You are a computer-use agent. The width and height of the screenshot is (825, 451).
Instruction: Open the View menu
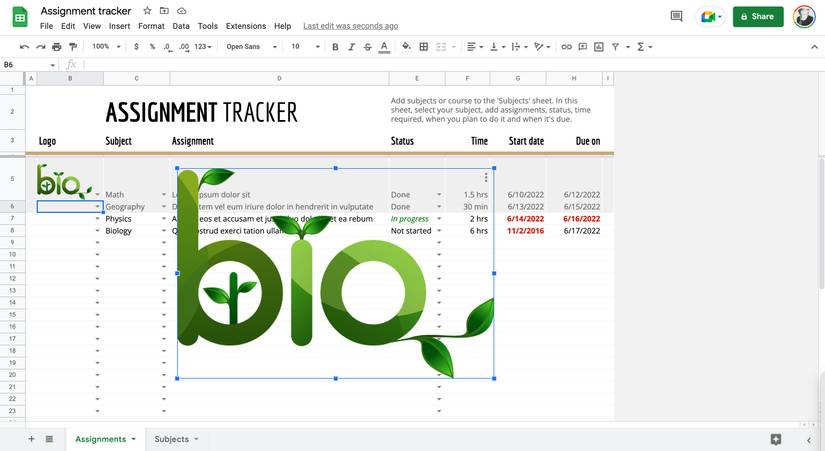tap(92, 26)
